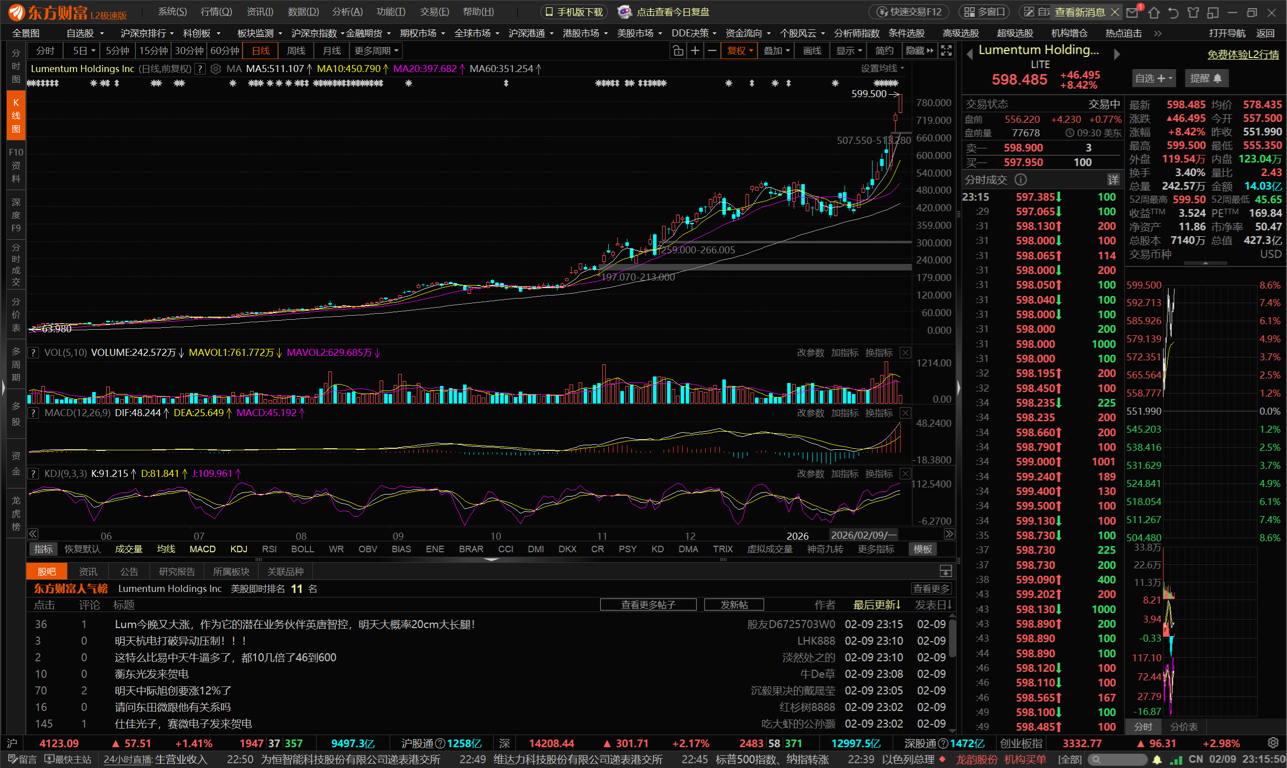The width and height of the screenshot is (1287, 768).
Task: Close the MACD indicator panel
Action: point(905,413)
